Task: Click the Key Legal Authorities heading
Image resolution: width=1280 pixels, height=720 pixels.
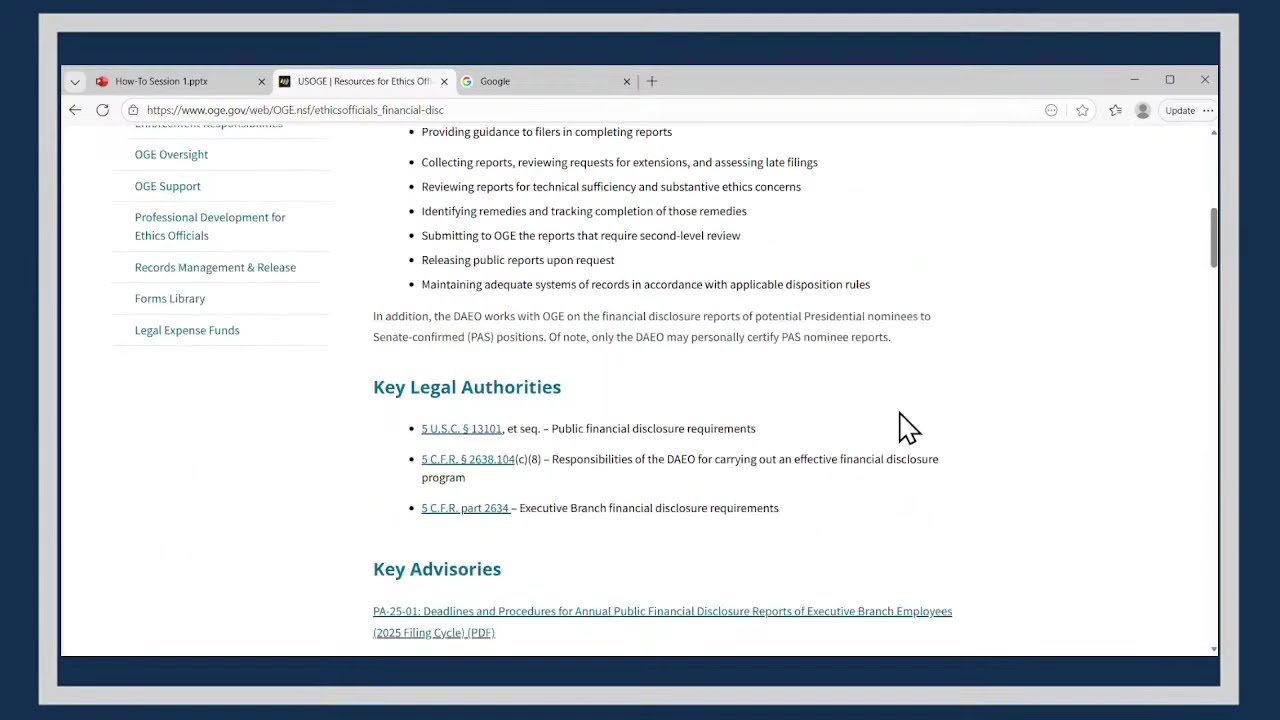Action: pyautogui.click(x=467, y=387)
